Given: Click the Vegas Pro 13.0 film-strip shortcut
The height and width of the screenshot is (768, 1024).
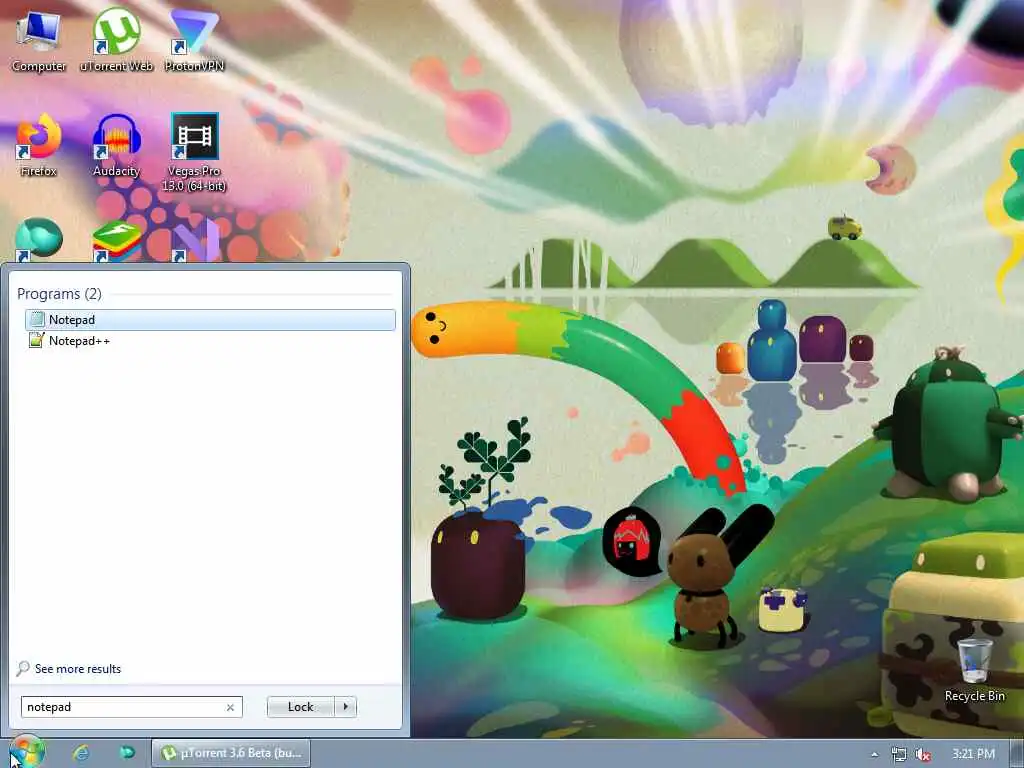Looking at the screenshot, I should click(195, 152).
